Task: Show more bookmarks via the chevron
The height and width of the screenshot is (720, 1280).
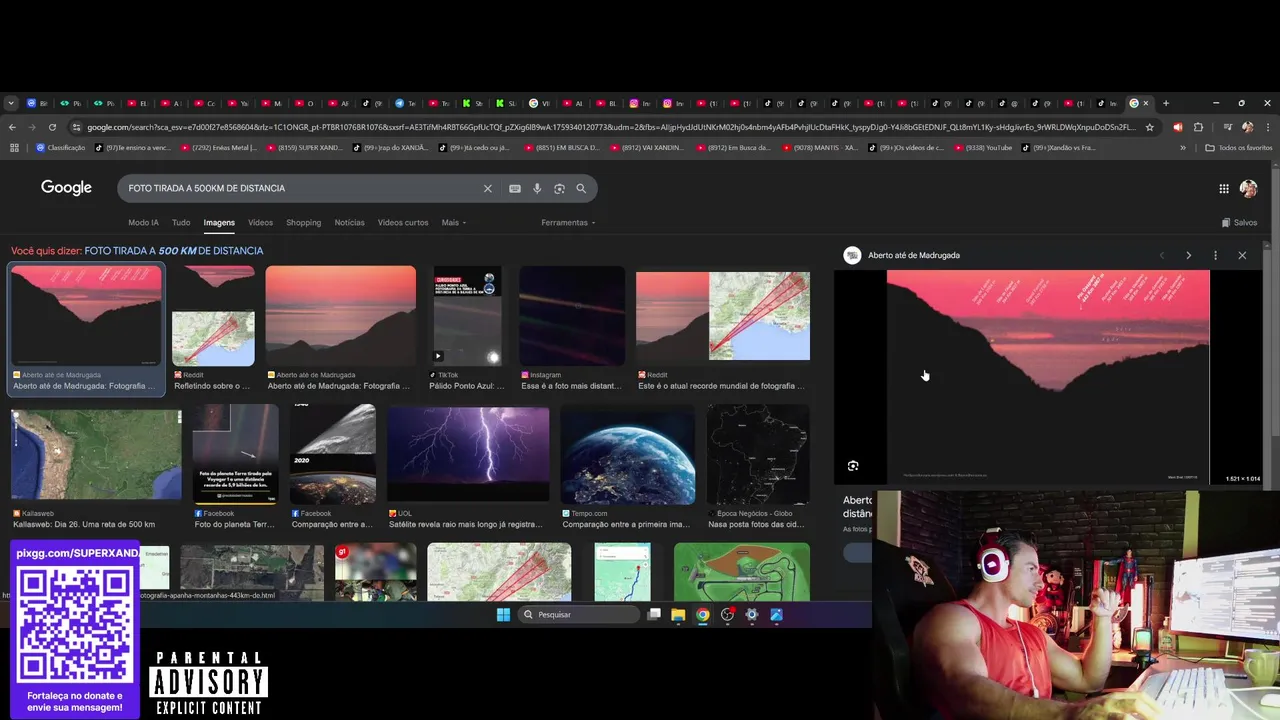Action: coord(1183,148)
